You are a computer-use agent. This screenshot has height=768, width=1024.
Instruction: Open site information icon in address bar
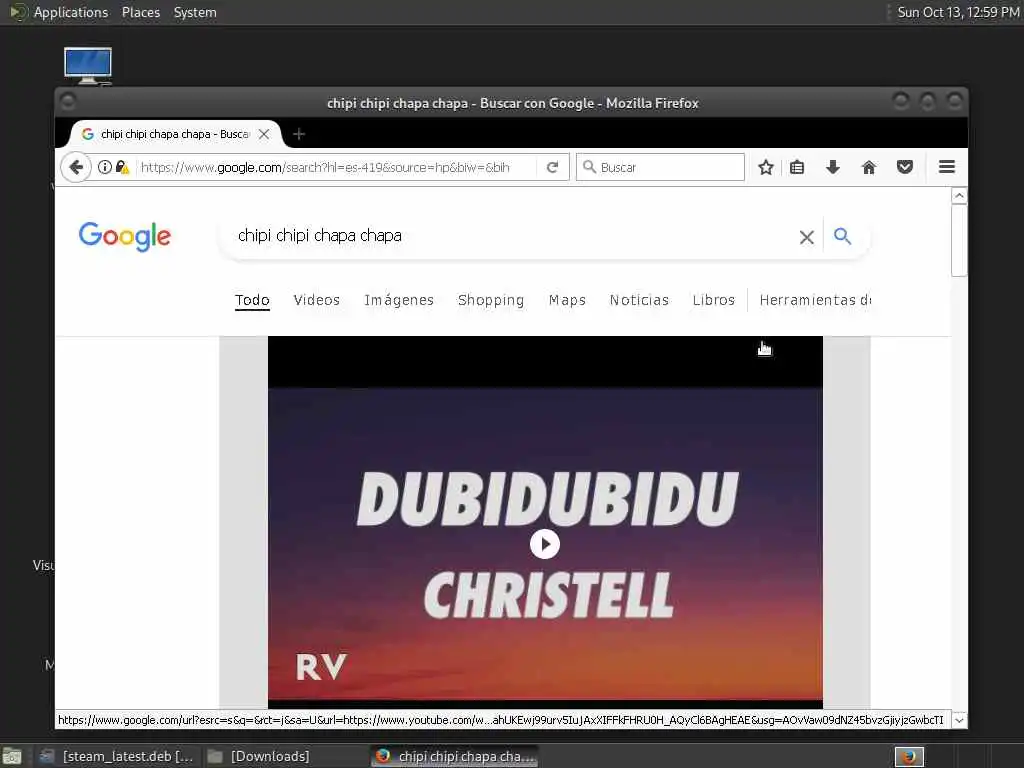click(x=104, y=167)
